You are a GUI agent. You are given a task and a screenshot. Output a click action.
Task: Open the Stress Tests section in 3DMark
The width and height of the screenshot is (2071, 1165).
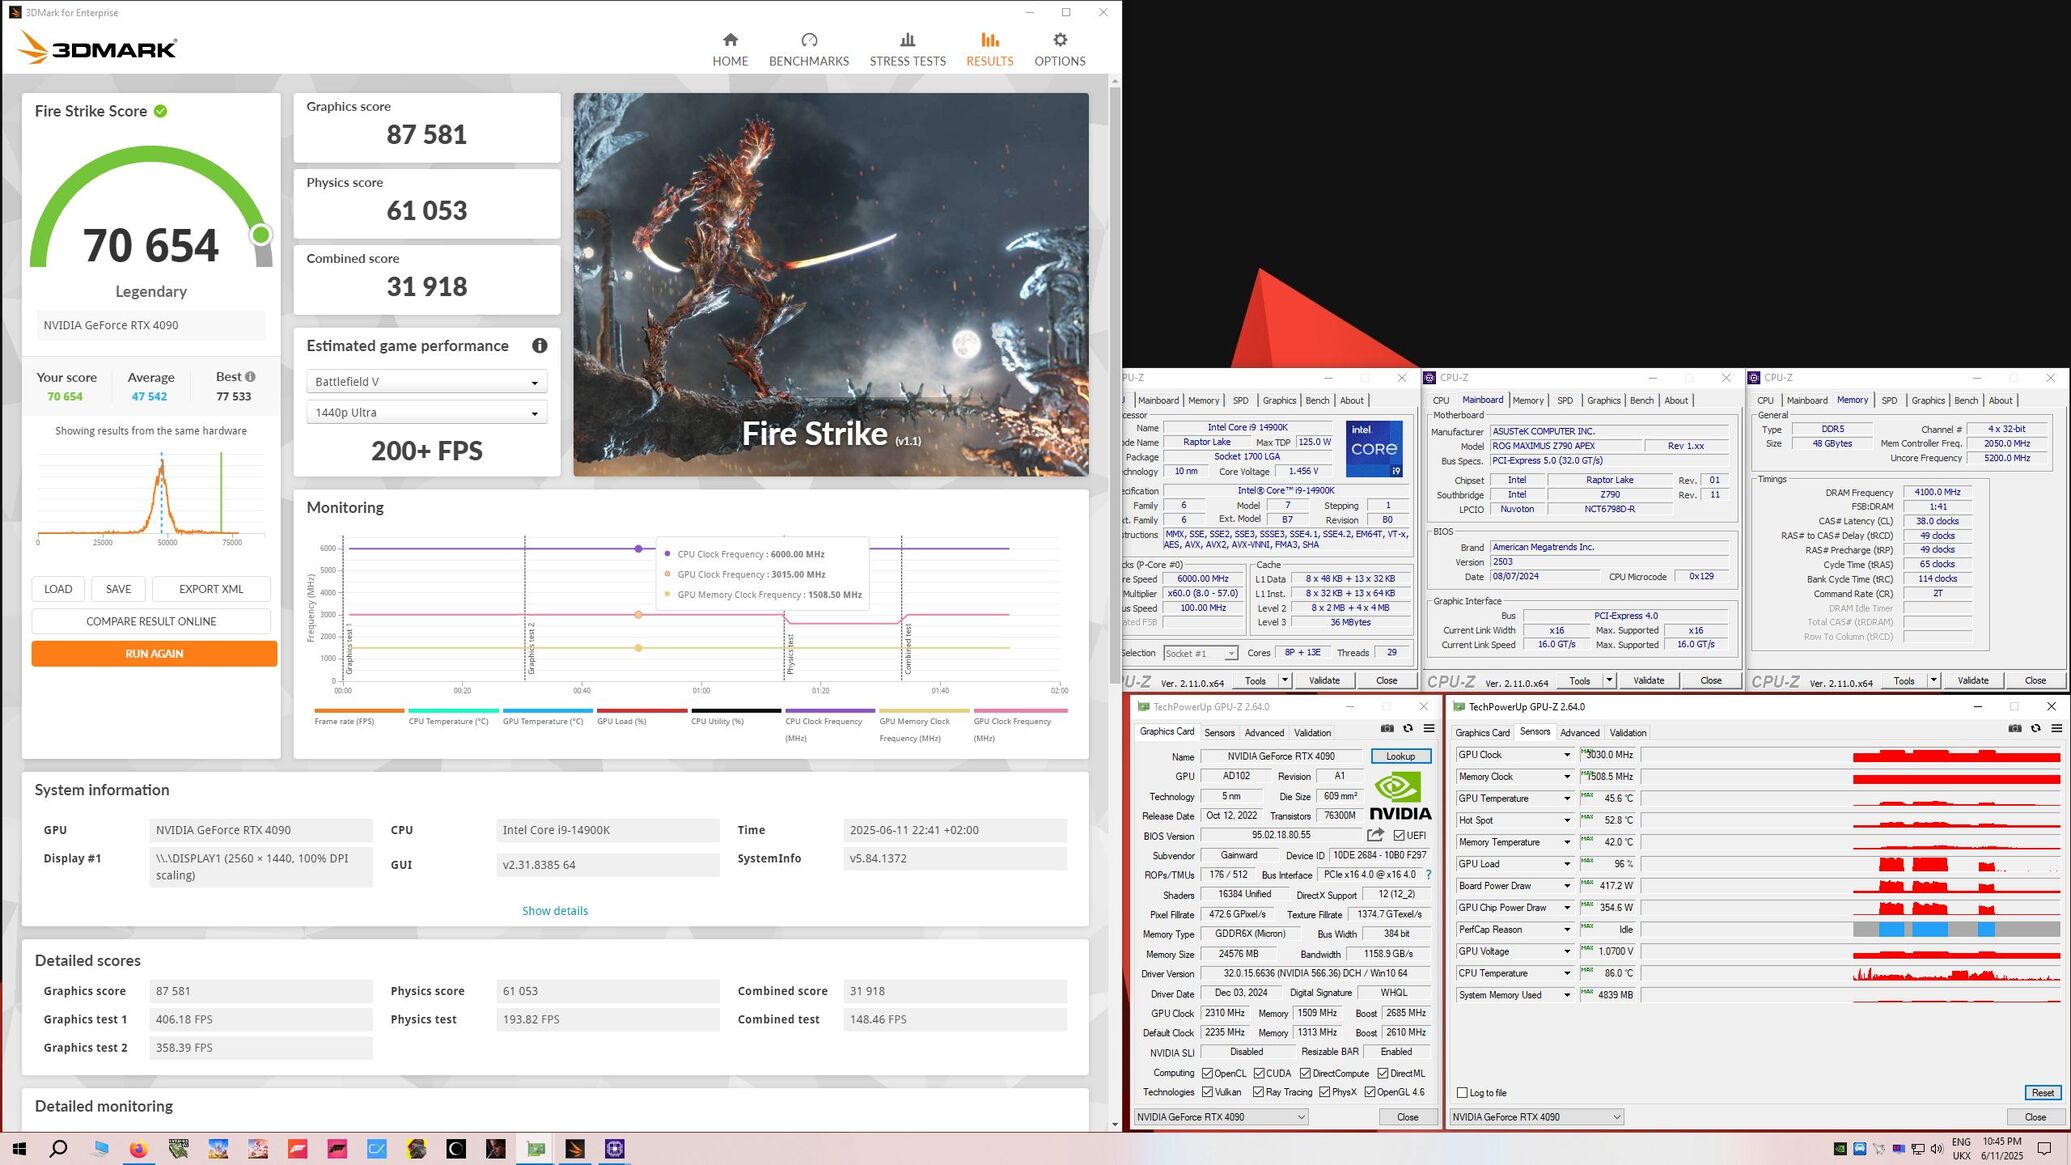907,49
